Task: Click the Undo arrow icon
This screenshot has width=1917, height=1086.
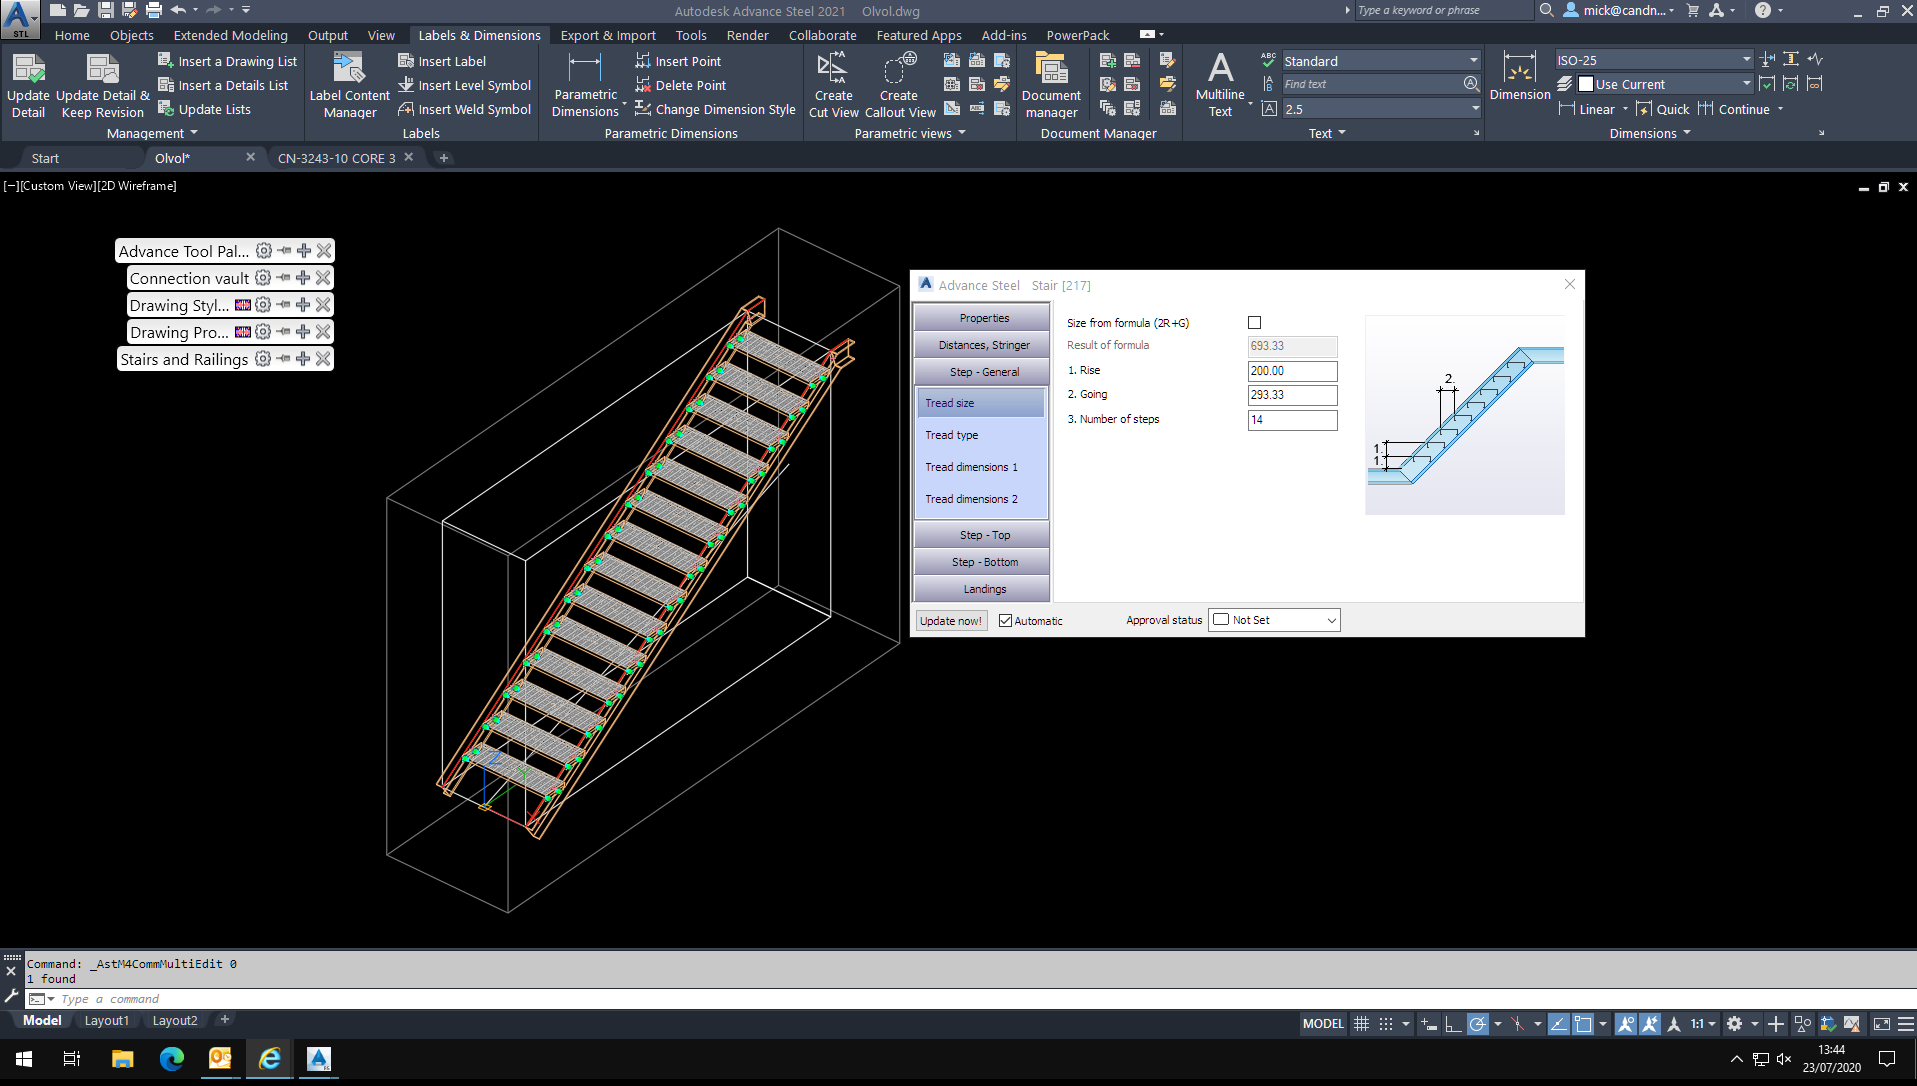Action: [x=178, y=10]
